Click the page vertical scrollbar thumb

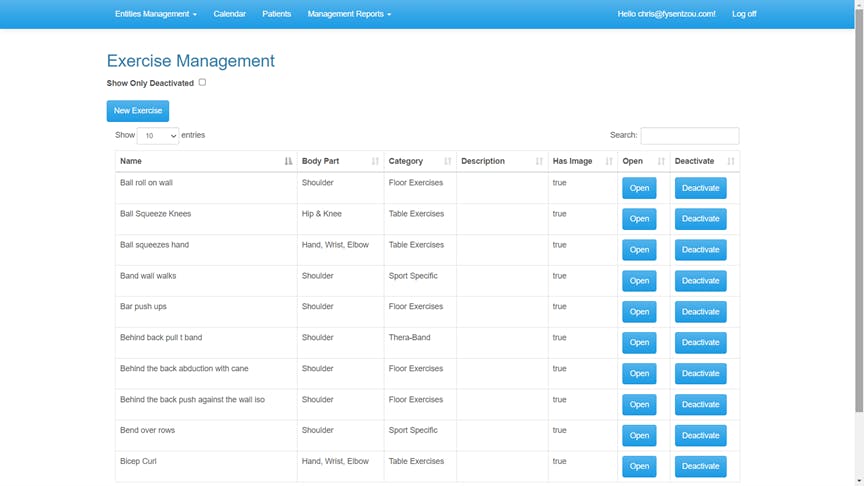859,209
